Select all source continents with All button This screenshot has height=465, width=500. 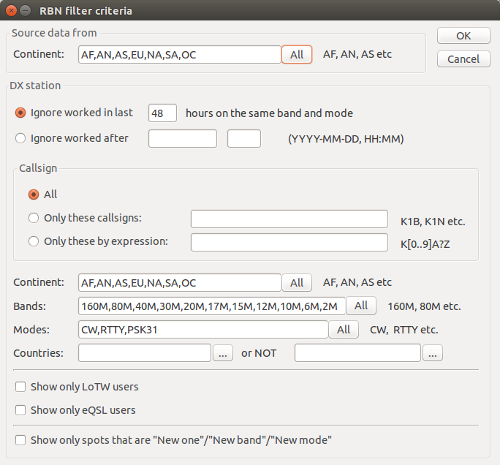[297, 55]
